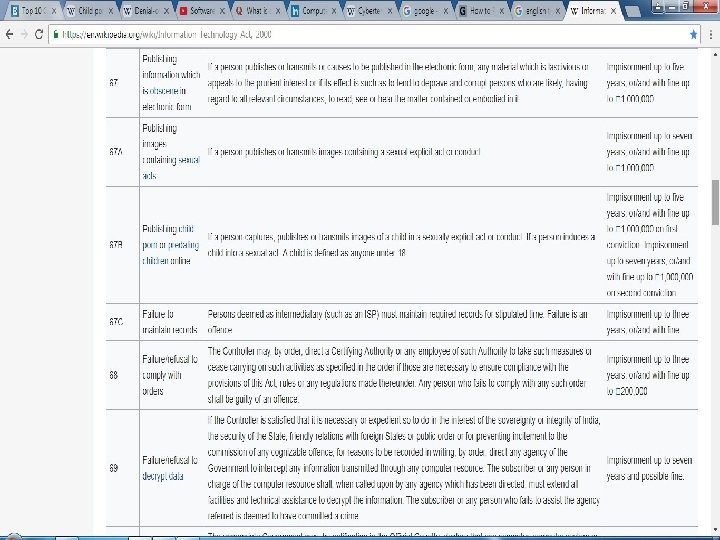Open the 'child porn' link in row 67B
The image size is (720, 540).
pos(168,237)
